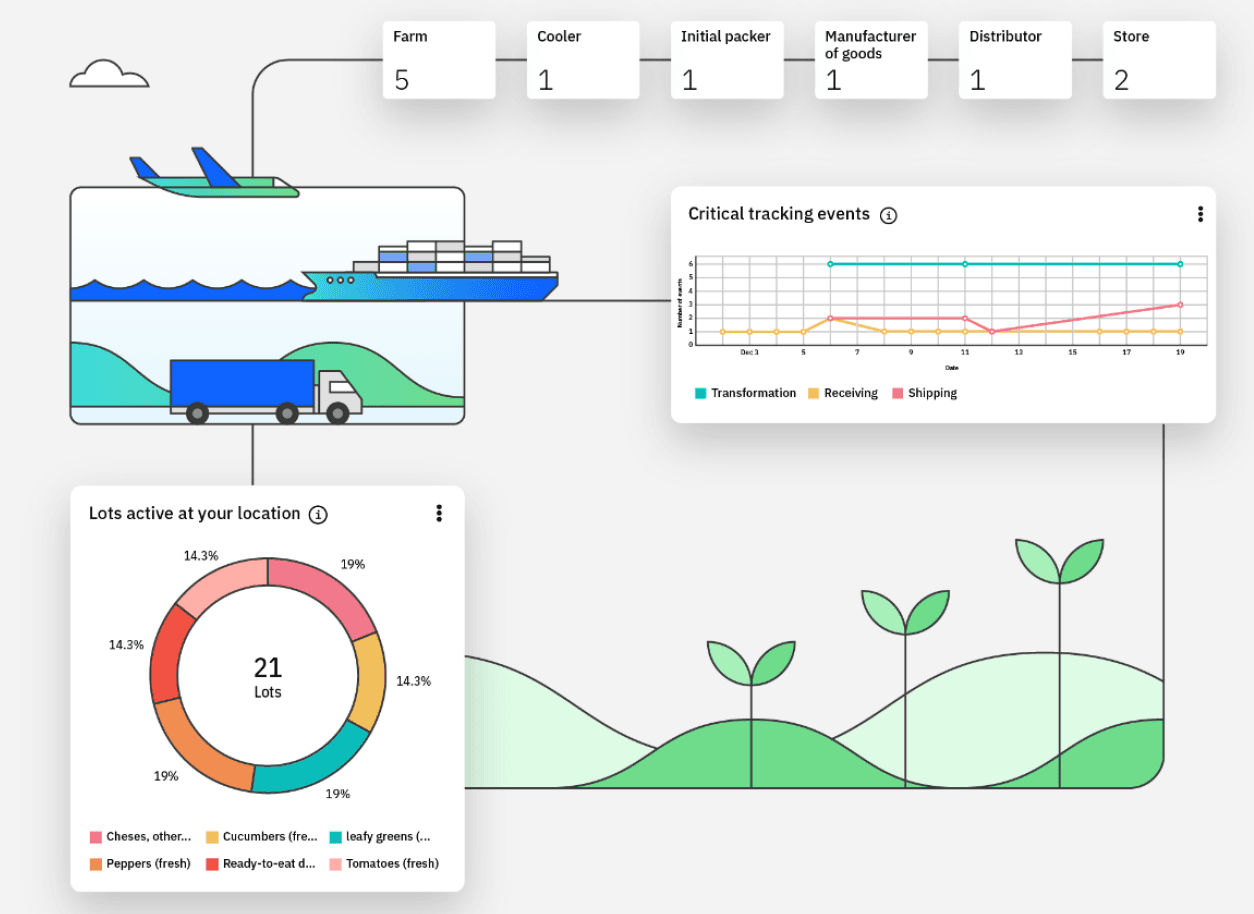Screen dimensions: 1254x914
Task: Click info icon beside Lots active title
Action: [x=318, y=514]
